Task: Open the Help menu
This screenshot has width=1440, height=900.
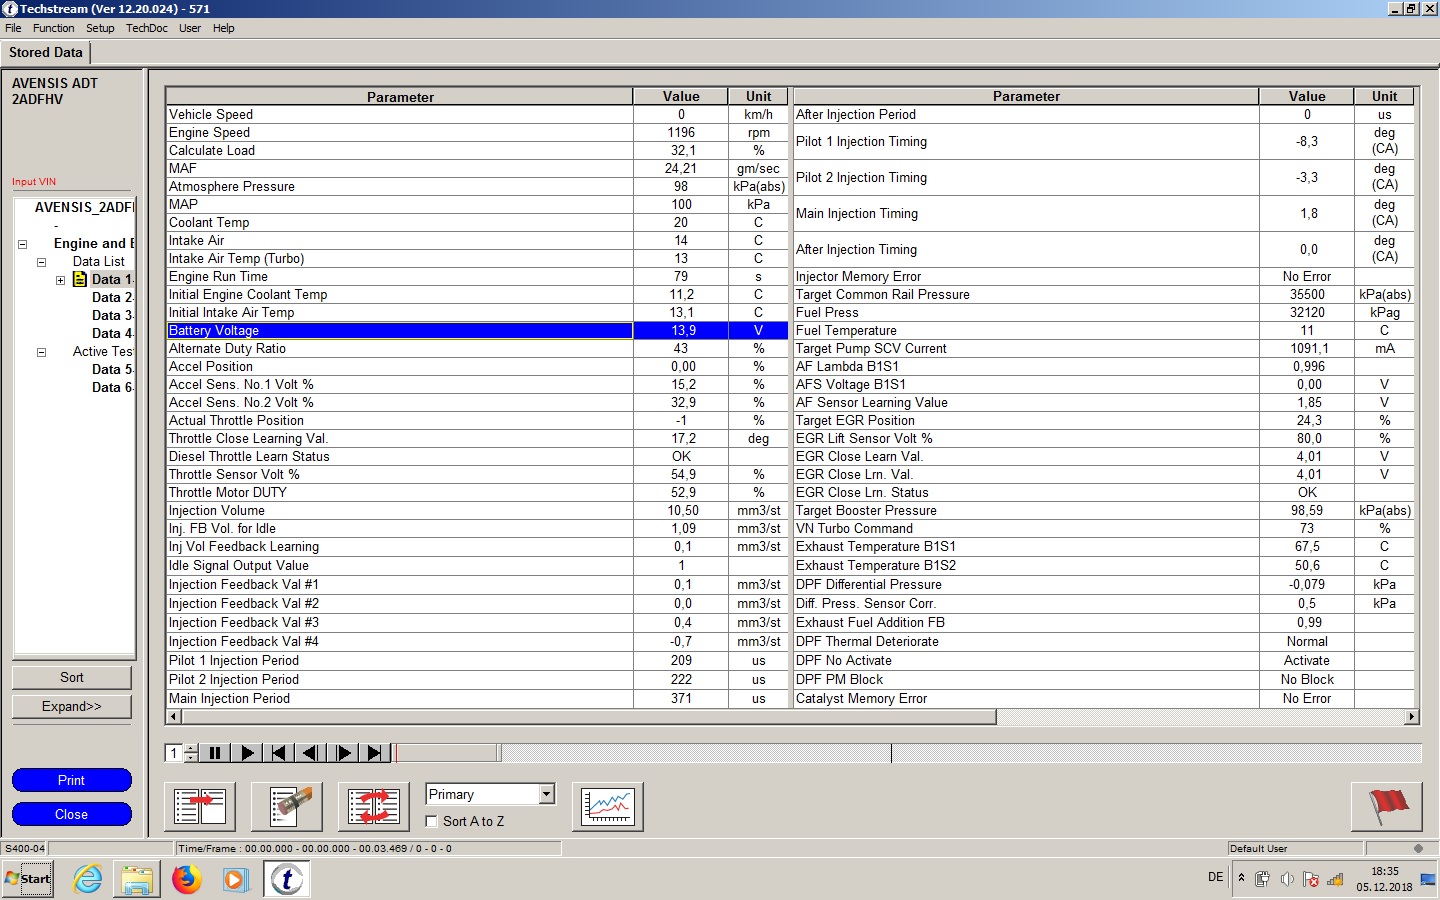Action: pyautogui.click(x=224, y=28)
